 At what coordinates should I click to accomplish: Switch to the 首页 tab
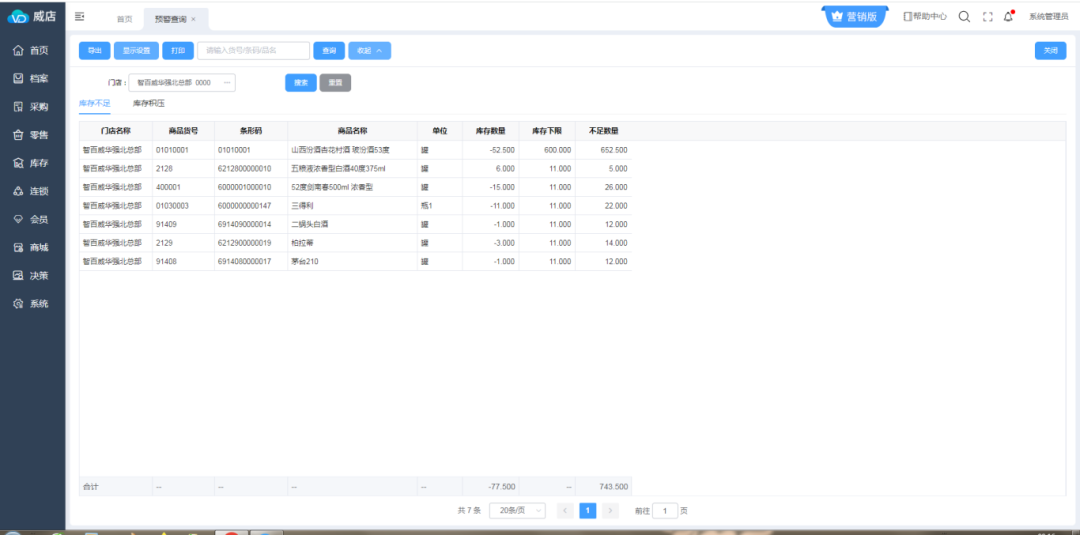(124, 19)
